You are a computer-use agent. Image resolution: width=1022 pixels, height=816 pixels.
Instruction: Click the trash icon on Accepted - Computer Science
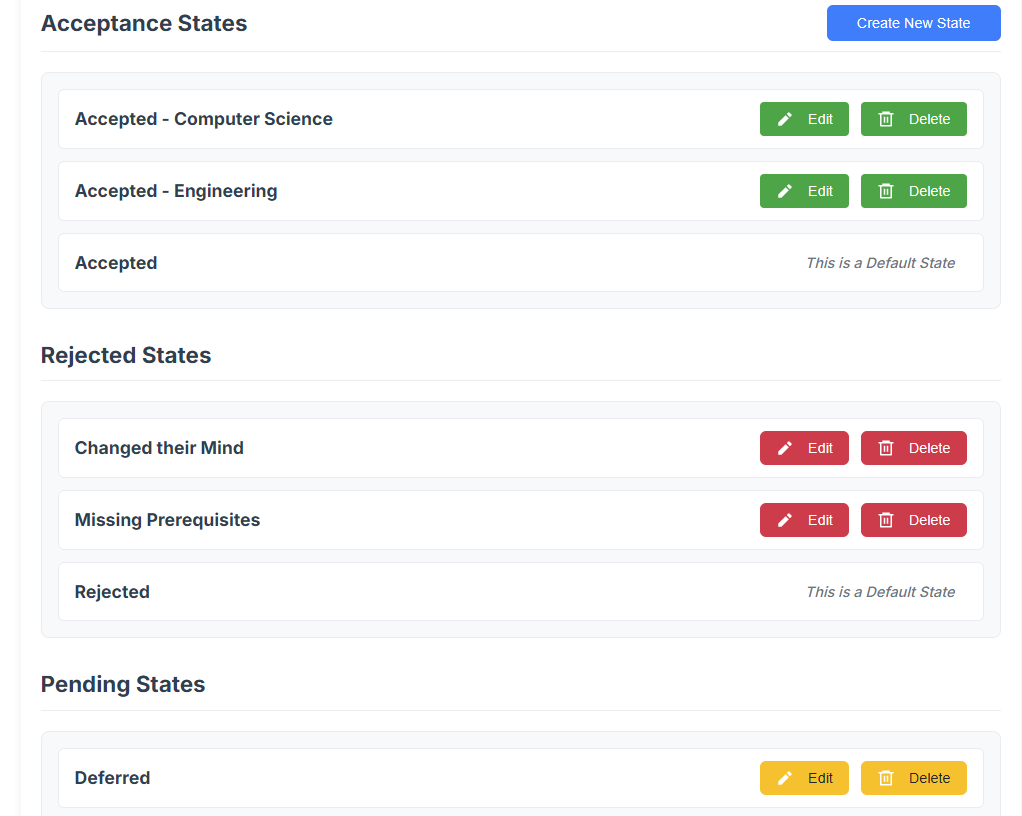(x=885, y=118)
